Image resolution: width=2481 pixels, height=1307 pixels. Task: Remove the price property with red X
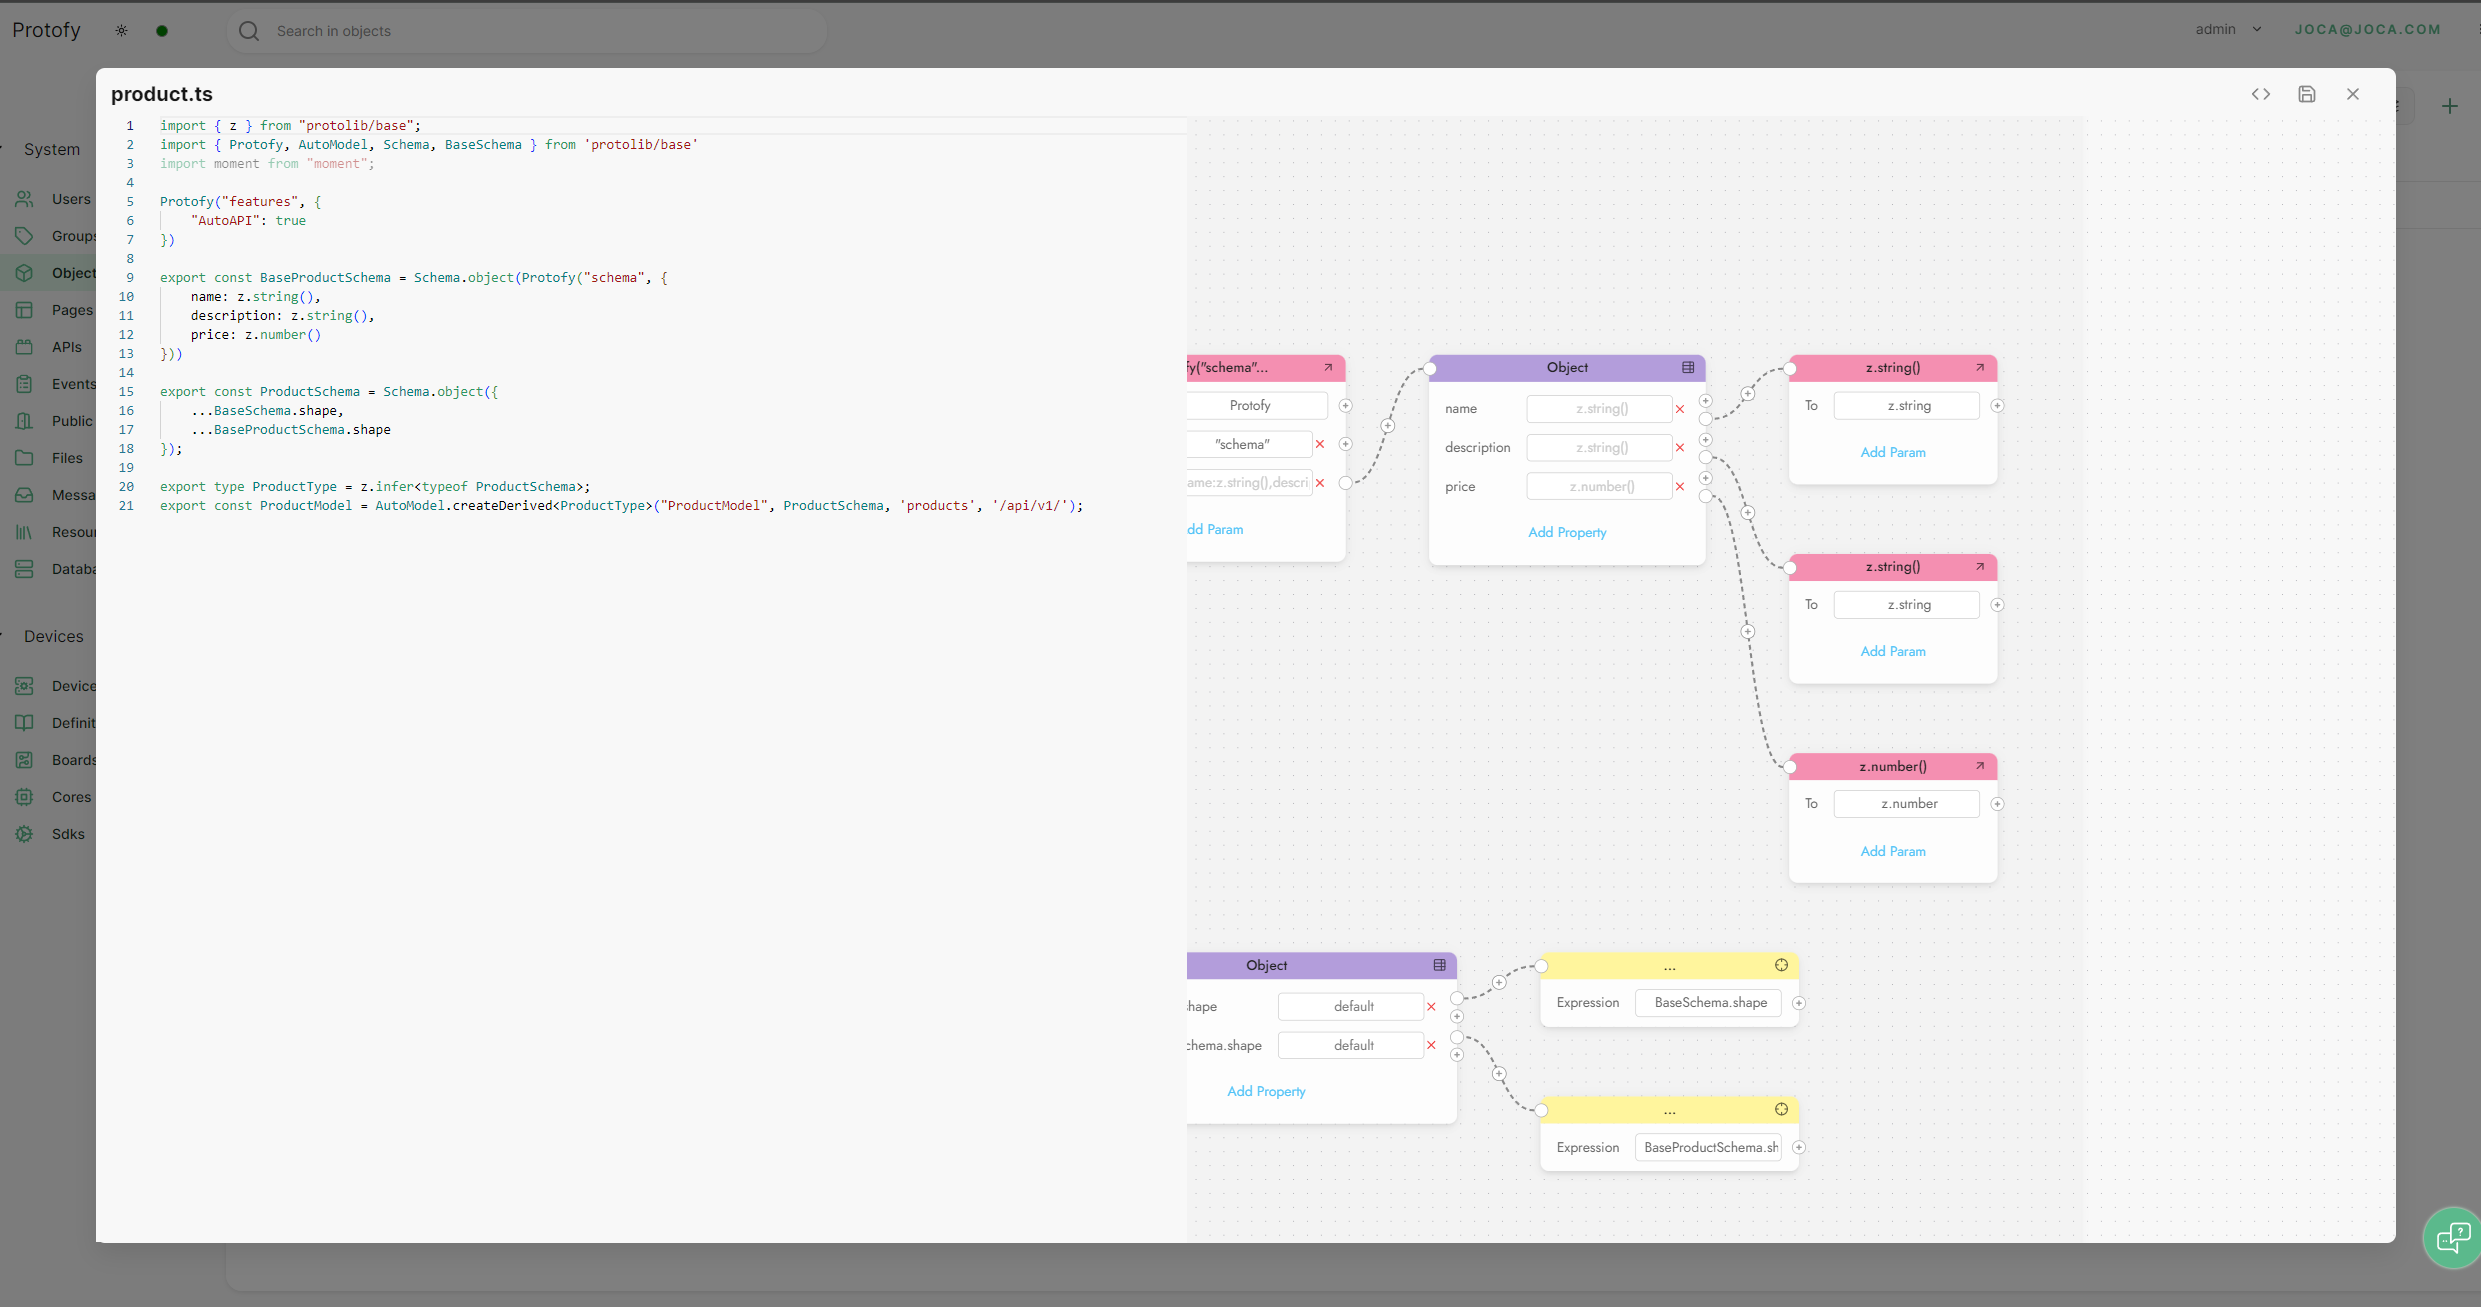pyautogui.click(x=1680, y=487)
